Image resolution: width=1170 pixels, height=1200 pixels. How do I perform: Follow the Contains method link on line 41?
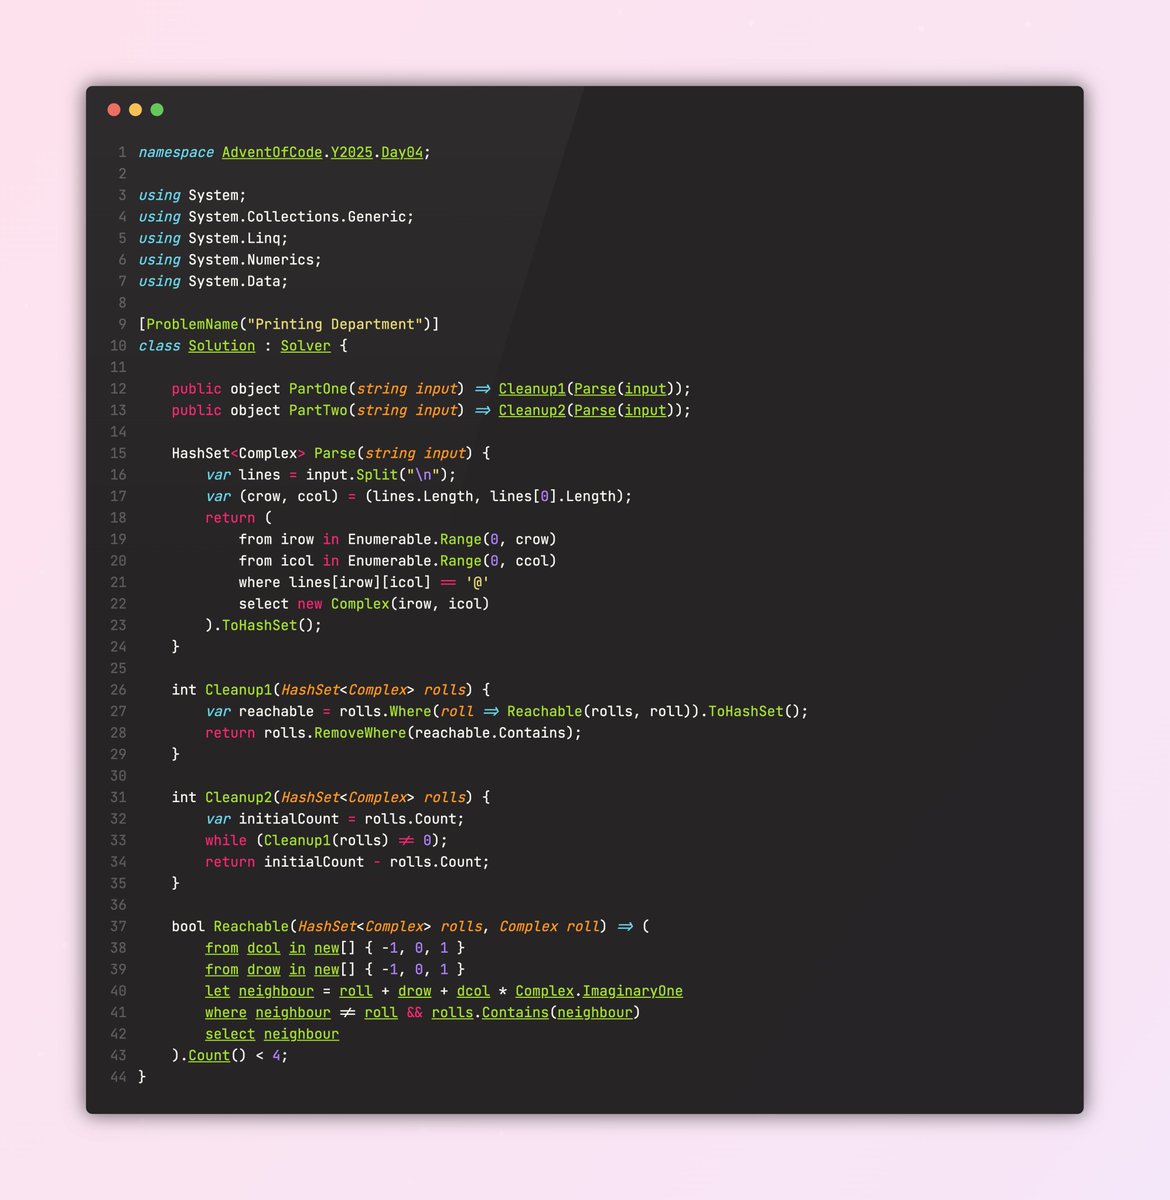click(514, 1012)
